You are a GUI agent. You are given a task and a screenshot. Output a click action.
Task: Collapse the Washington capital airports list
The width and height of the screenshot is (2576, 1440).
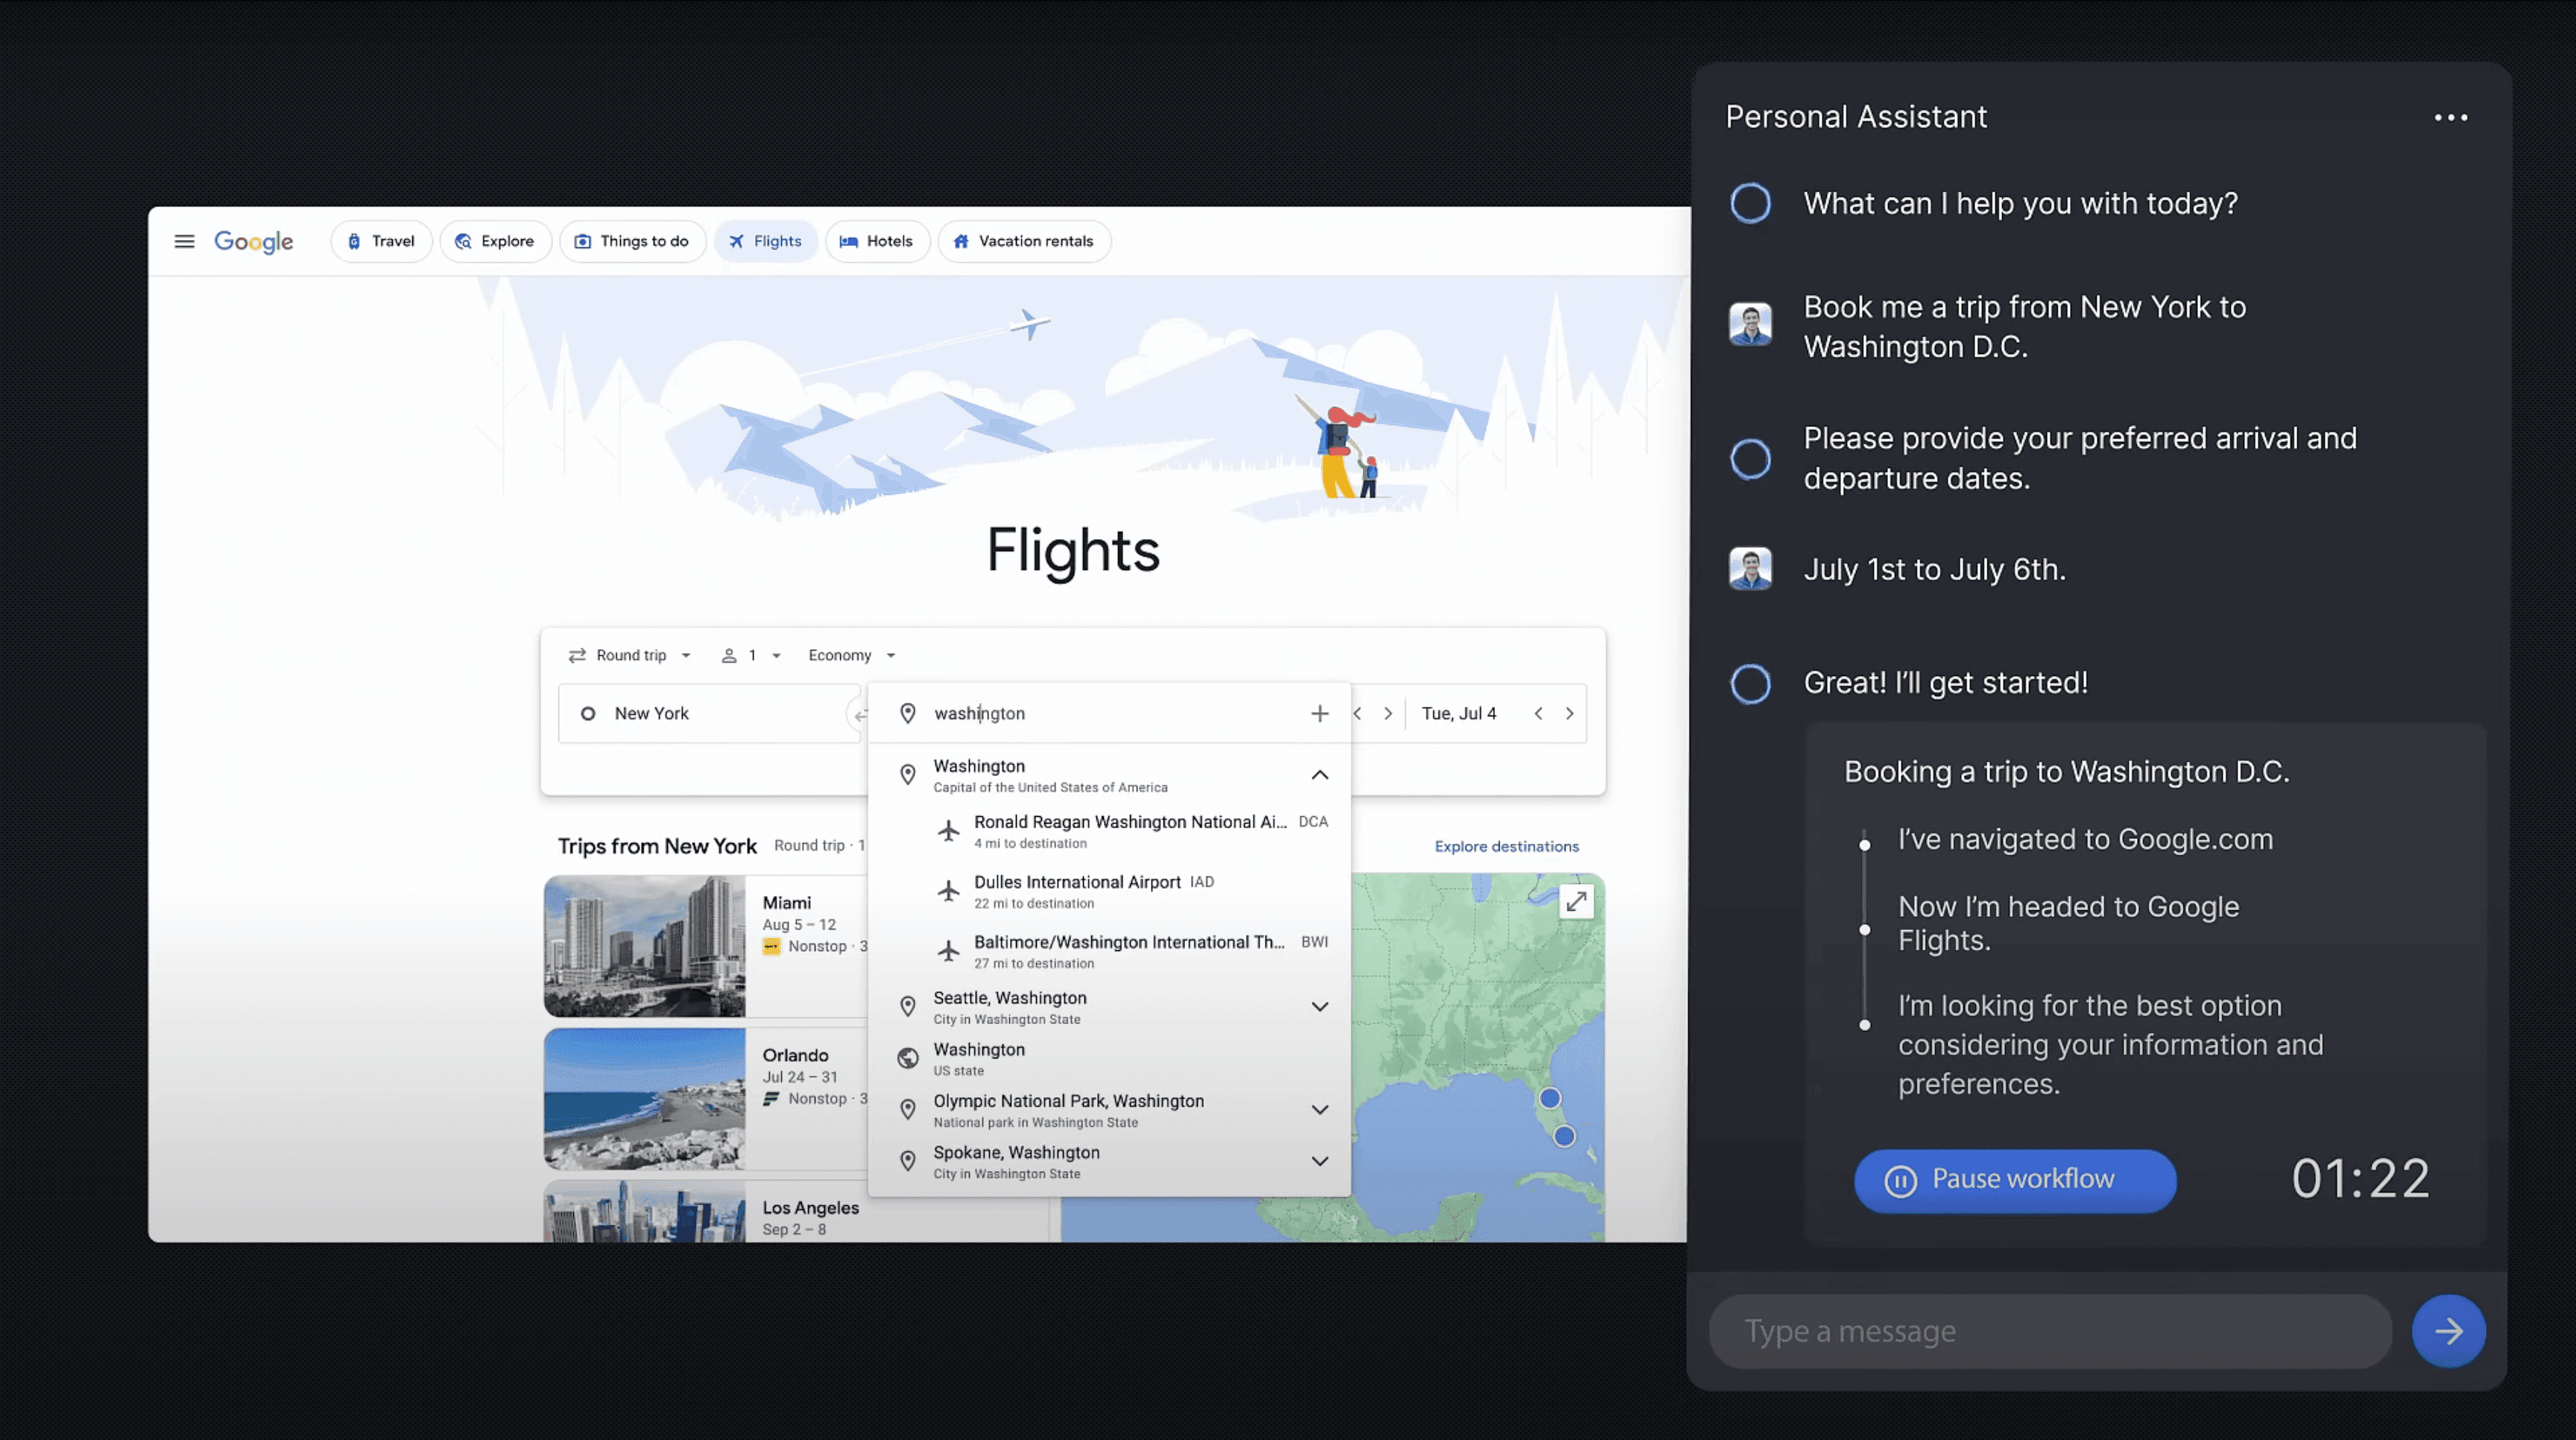tap(1319, 775)
